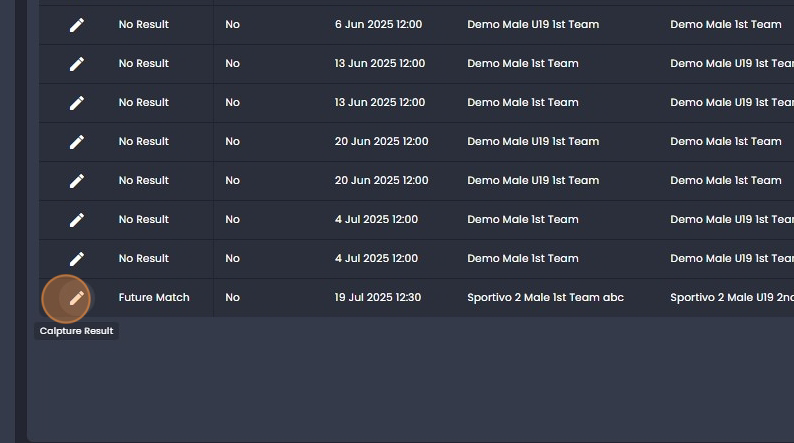The height and width of the screenshot is (443, 794).
Task: Open the pencil icon on the first 20 Jun row
Action: tap(77, 142)
